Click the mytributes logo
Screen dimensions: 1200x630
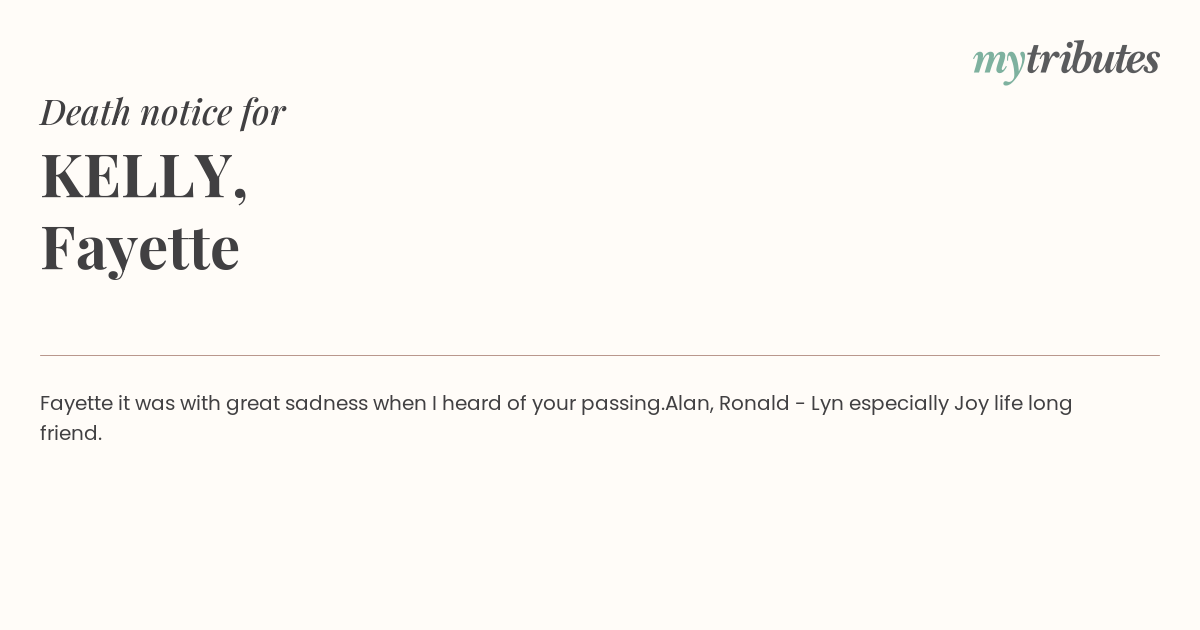pyautogui.click(x=1066, y=60)
